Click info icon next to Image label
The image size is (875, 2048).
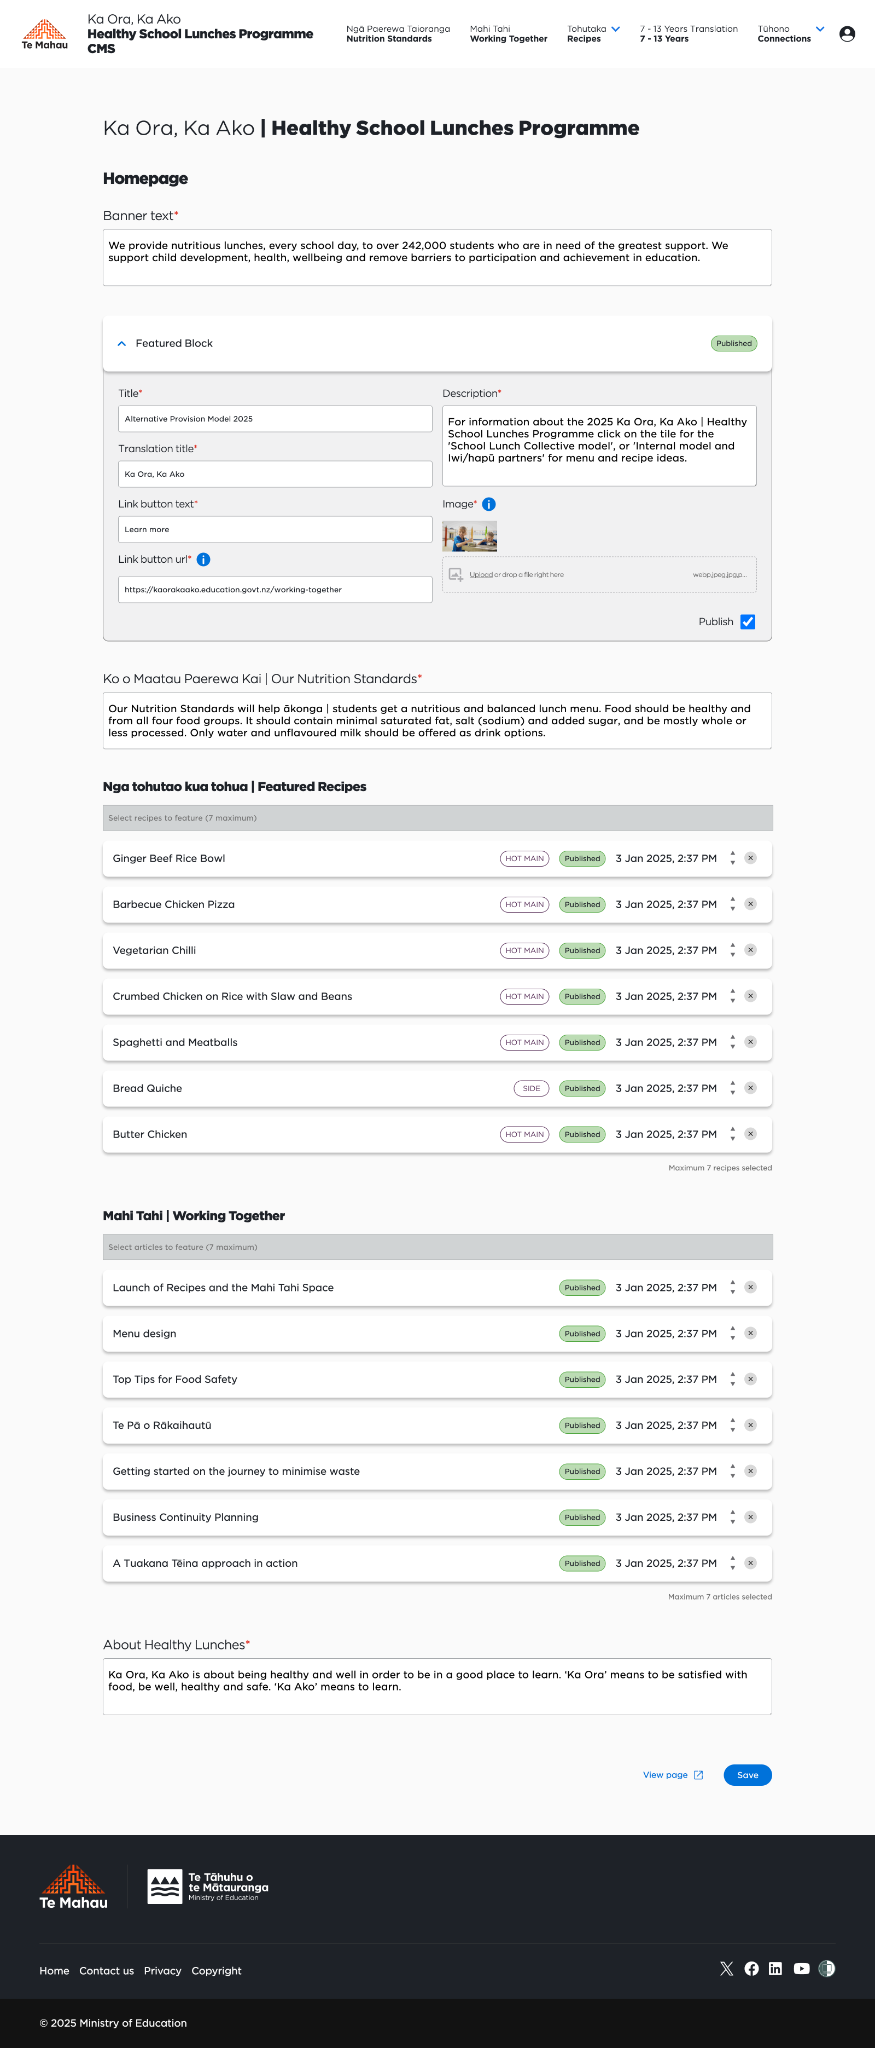pyautogui.click(x=489, y=505)
